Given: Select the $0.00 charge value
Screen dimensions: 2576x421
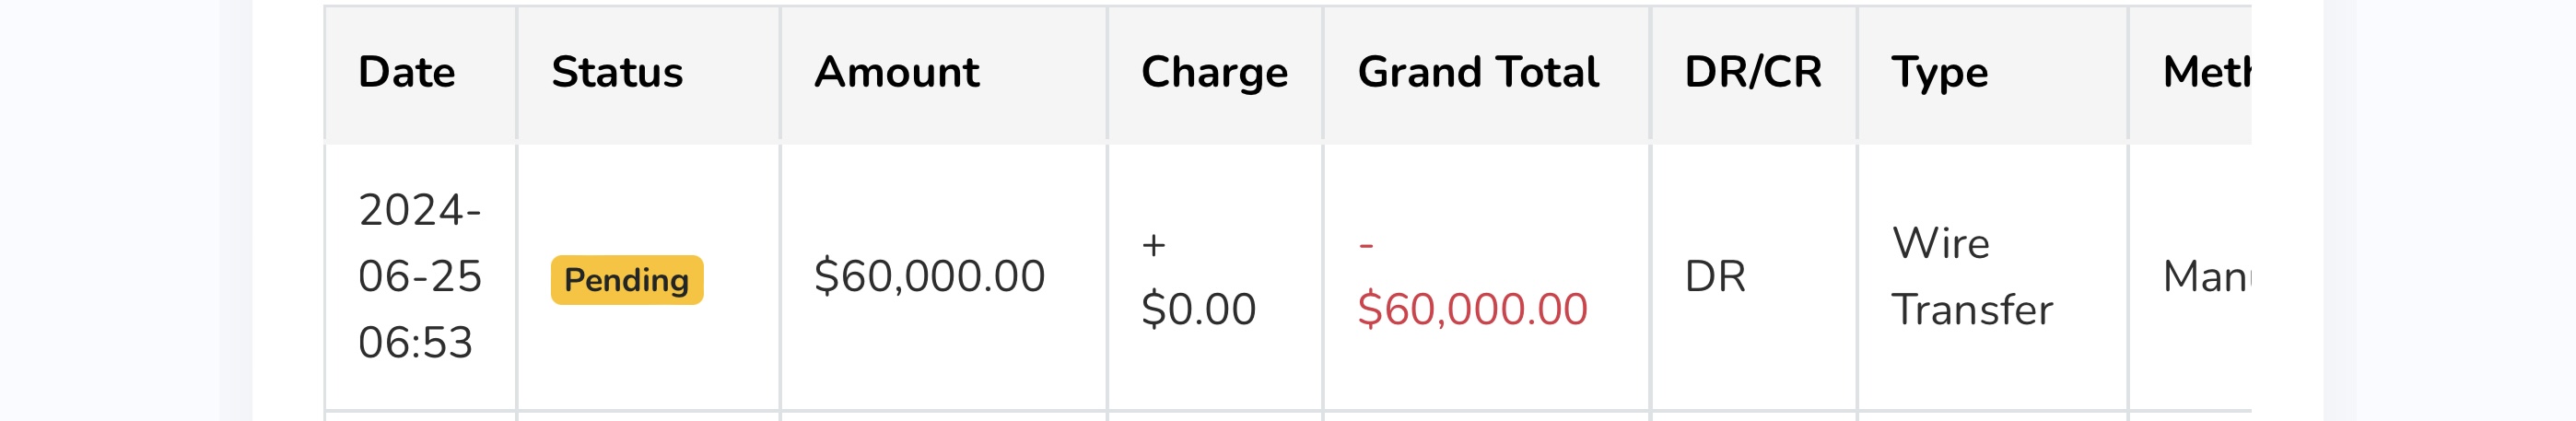Looking at the screenshot, I should pyautogui.click(x=1198, y=309).
